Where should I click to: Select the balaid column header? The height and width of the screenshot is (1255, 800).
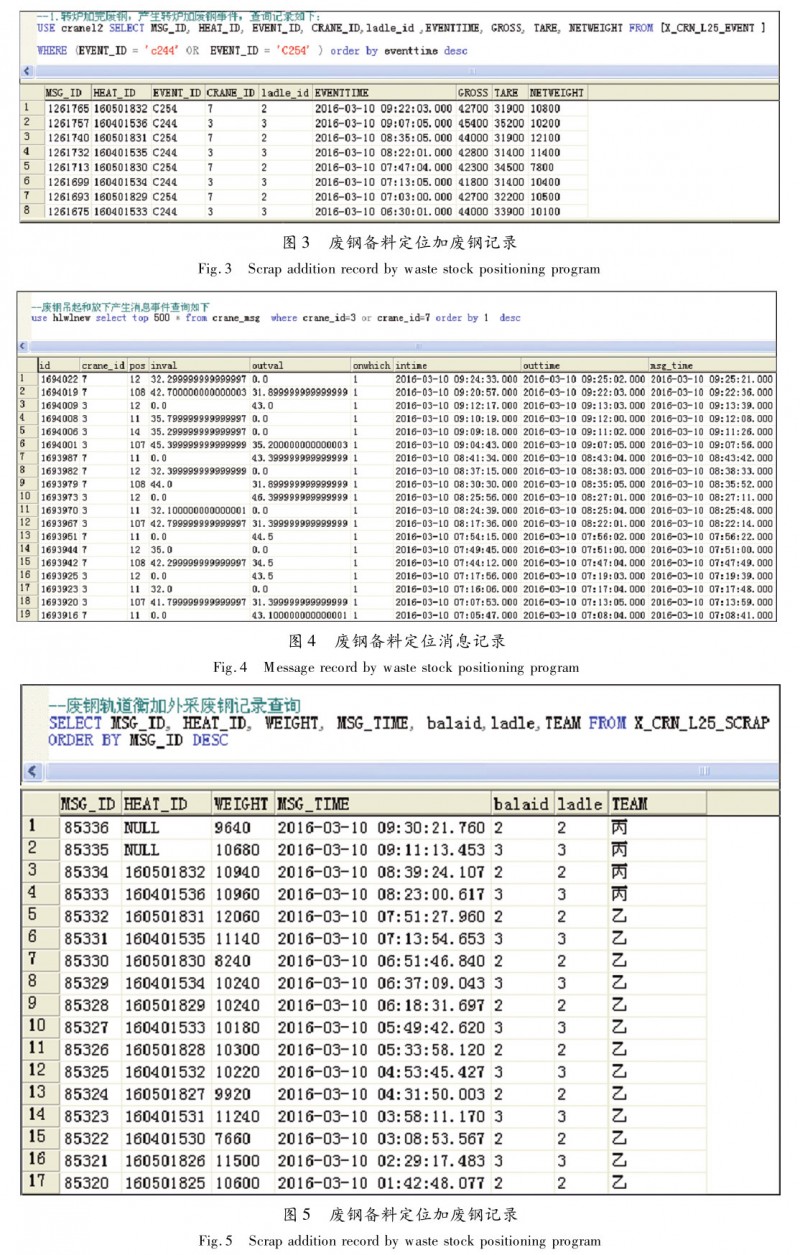pyautogui.click(x=520, y=804)
